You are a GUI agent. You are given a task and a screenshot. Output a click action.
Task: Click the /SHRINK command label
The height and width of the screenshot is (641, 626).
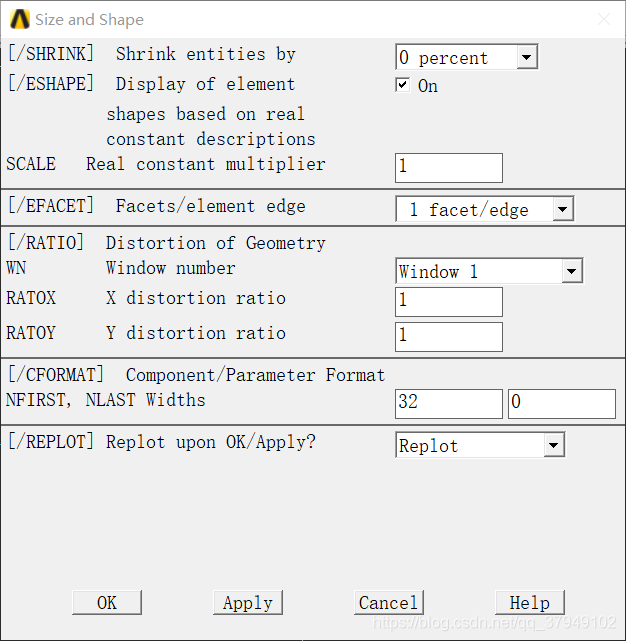50,54
